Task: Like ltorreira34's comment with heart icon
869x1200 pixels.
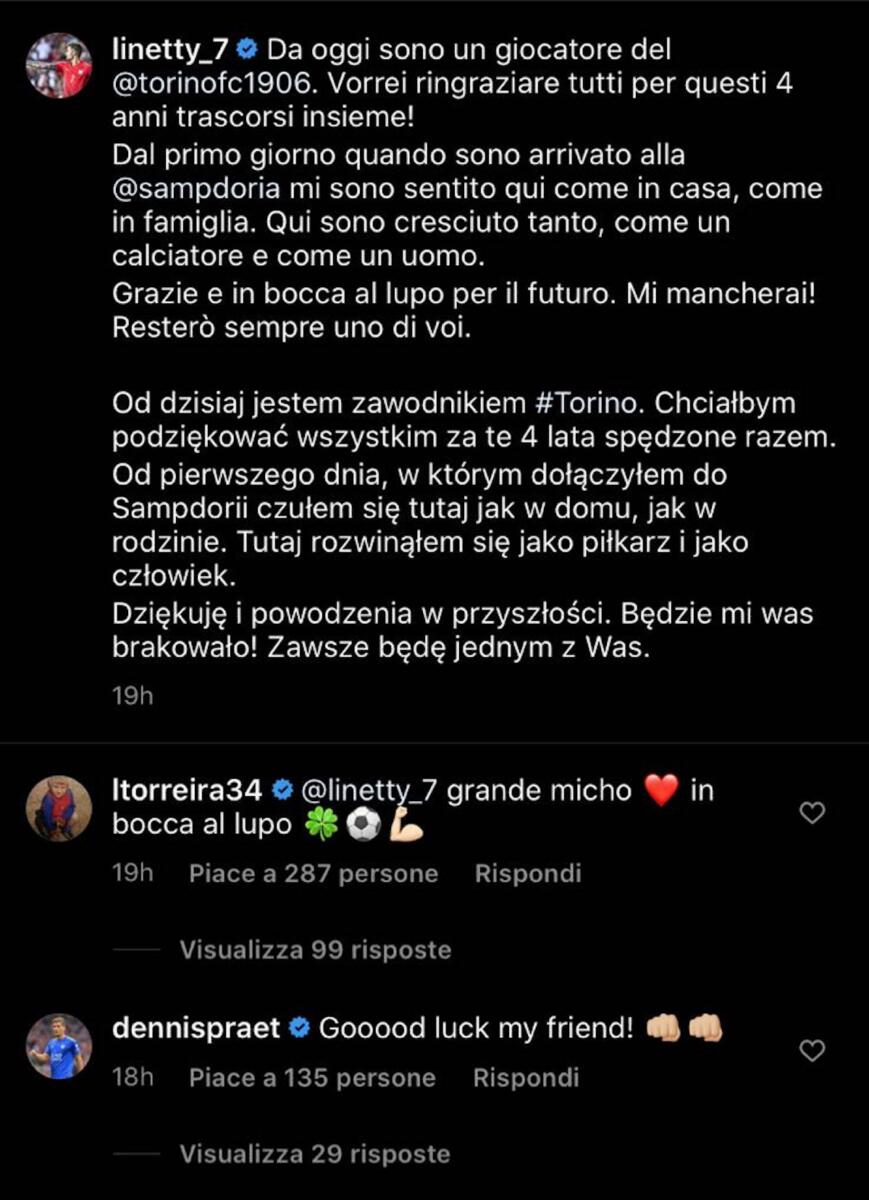Action: (812, 814)
